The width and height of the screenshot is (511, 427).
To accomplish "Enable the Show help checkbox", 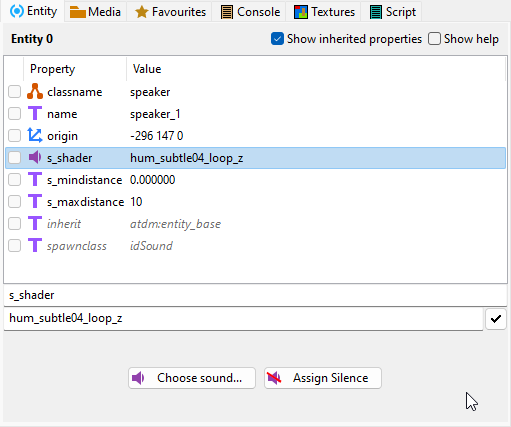I will point(434,39).
